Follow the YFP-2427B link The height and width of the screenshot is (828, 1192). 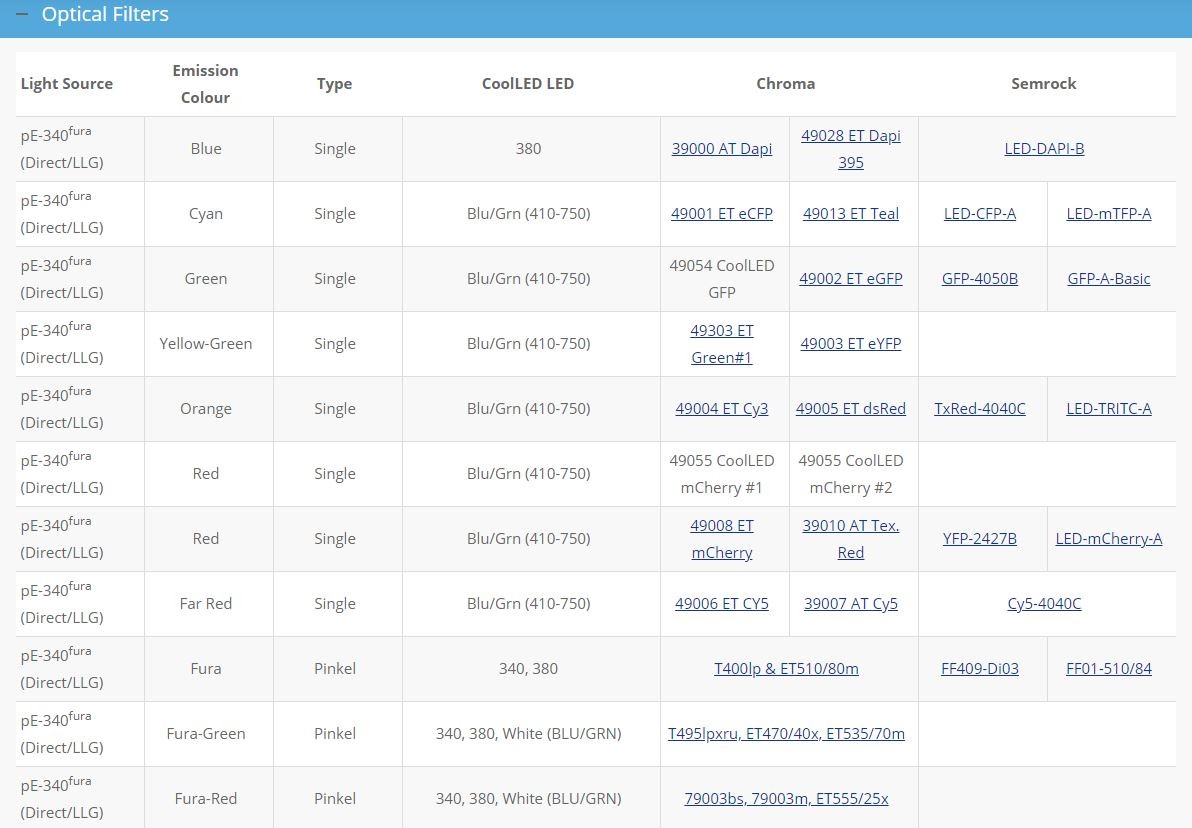[980, 539]
